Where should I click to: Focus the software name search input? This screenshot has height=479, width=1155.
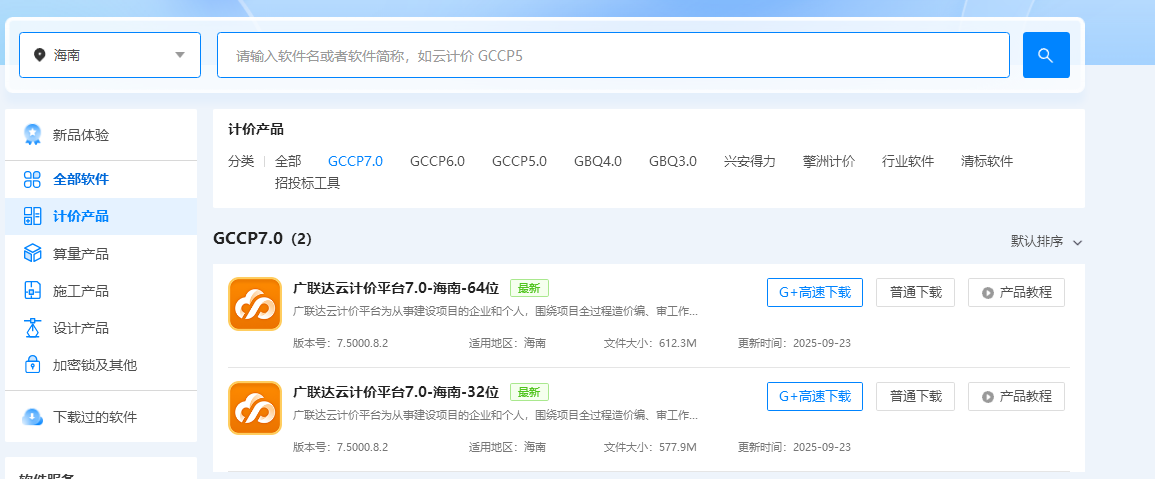(613, 55)
